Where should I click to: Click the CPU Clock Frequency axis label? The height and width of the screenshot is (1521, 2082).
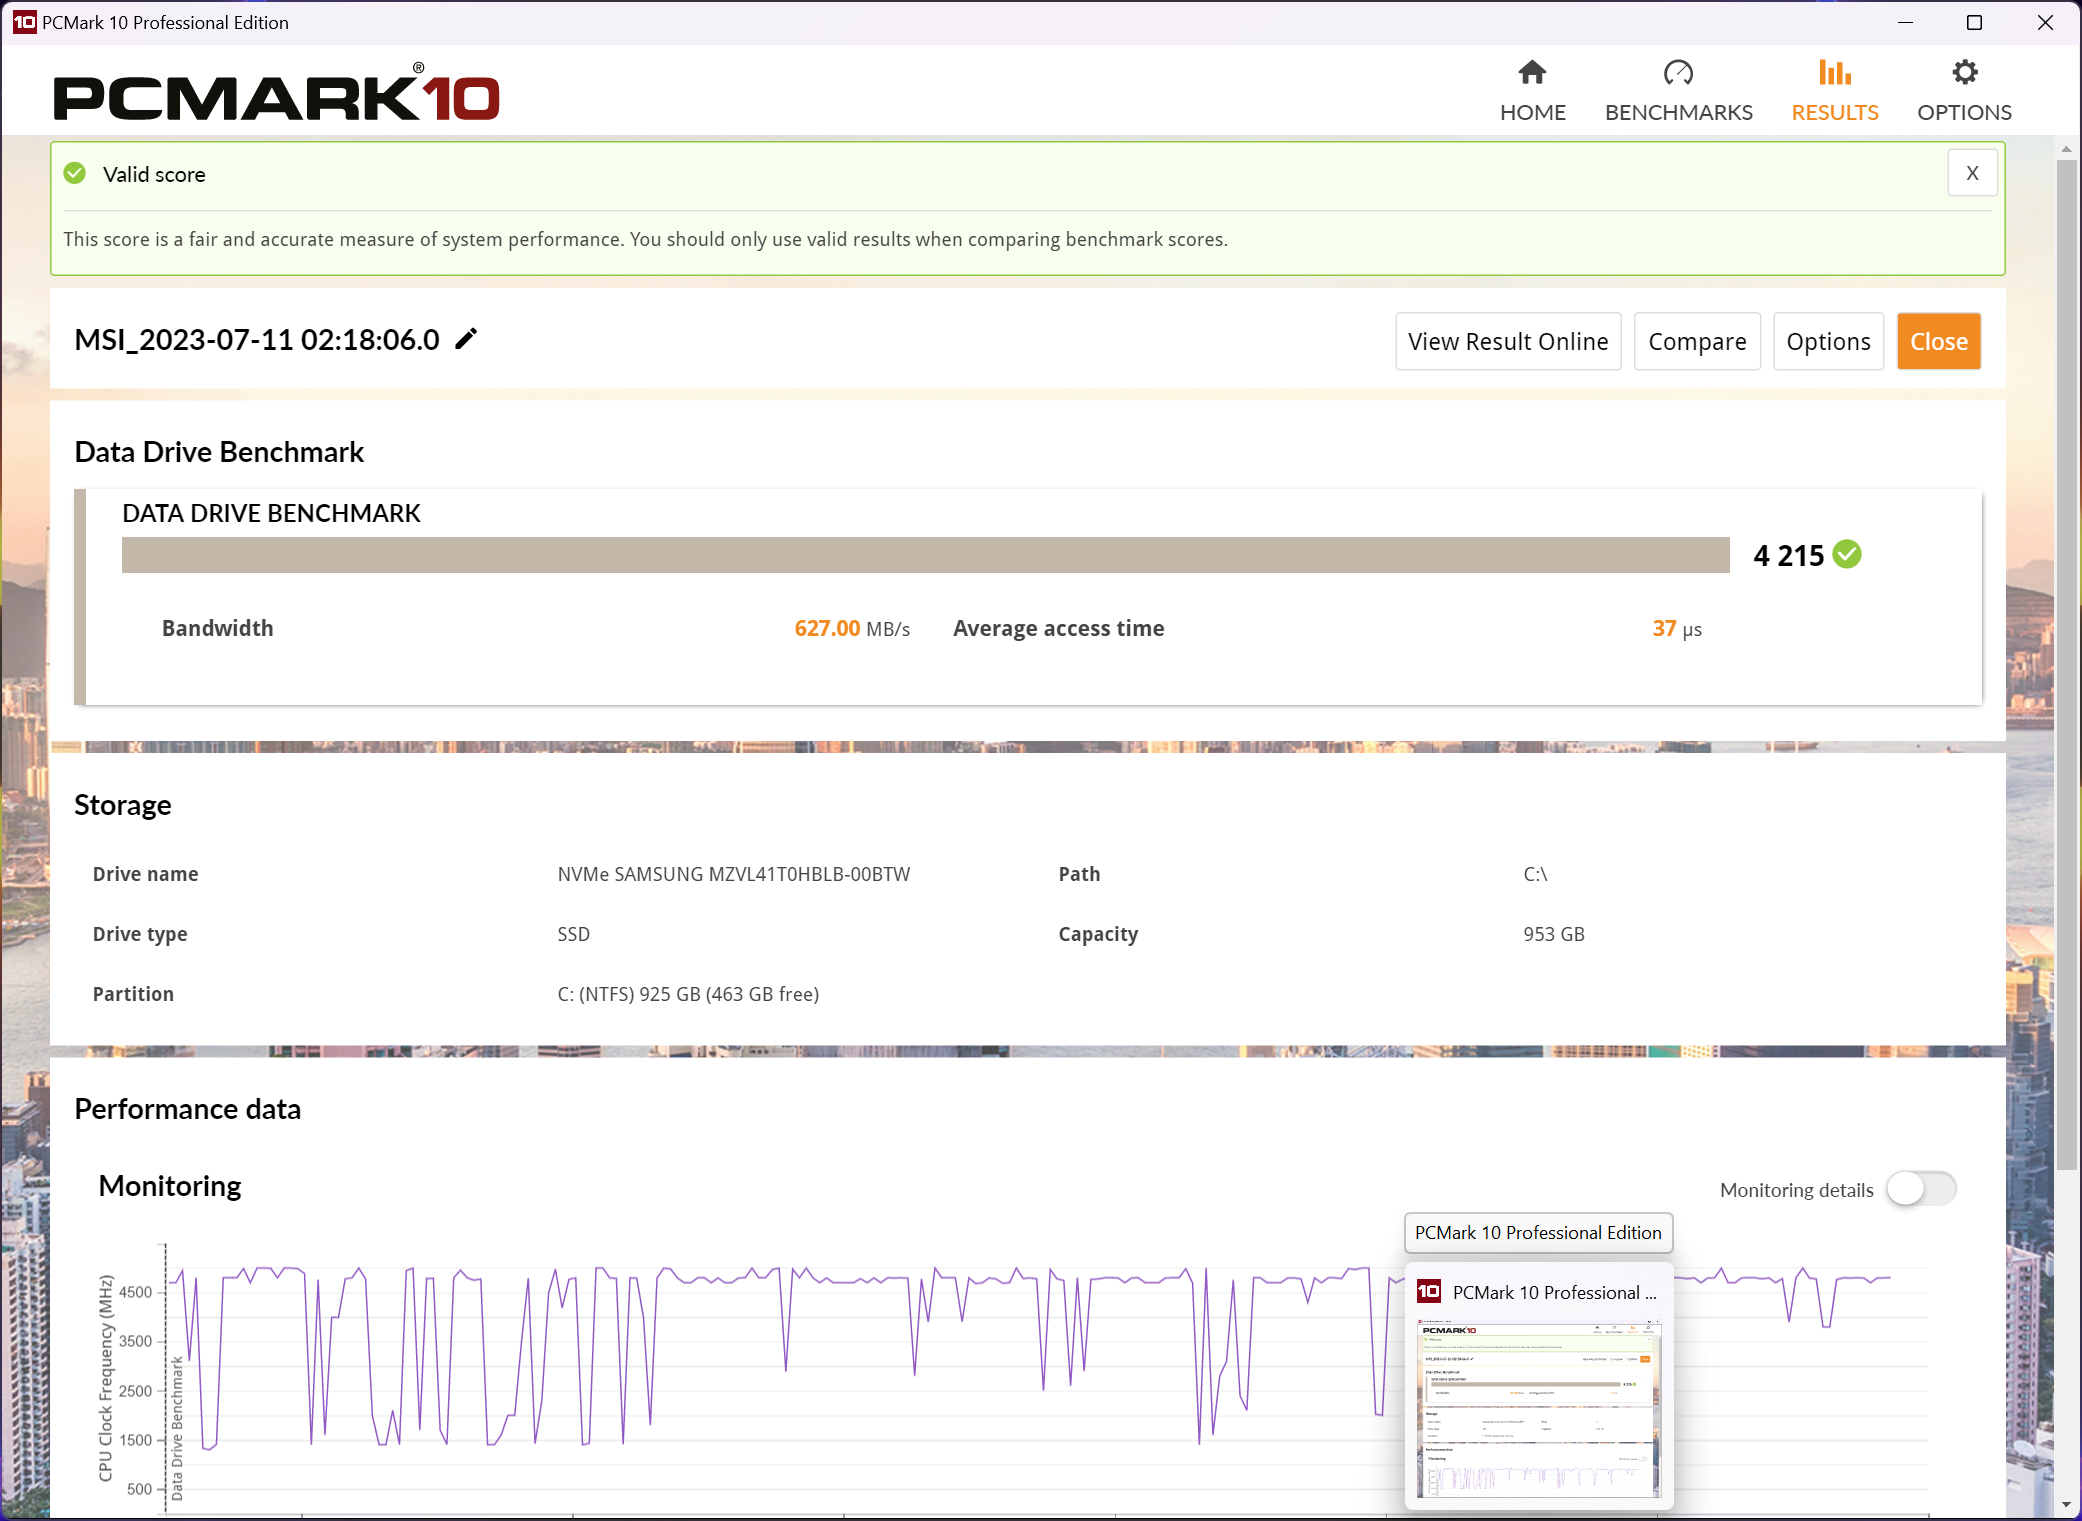pos(105,1377)
